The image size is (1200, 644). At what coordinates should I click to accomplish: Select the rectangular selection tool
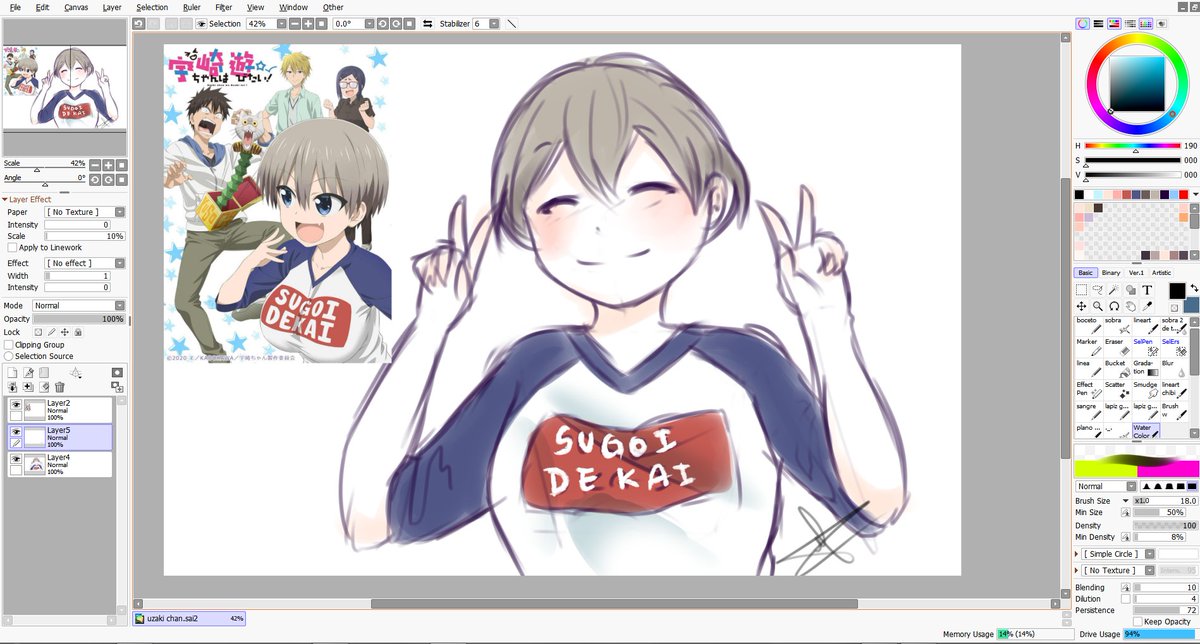[1081, 290]
